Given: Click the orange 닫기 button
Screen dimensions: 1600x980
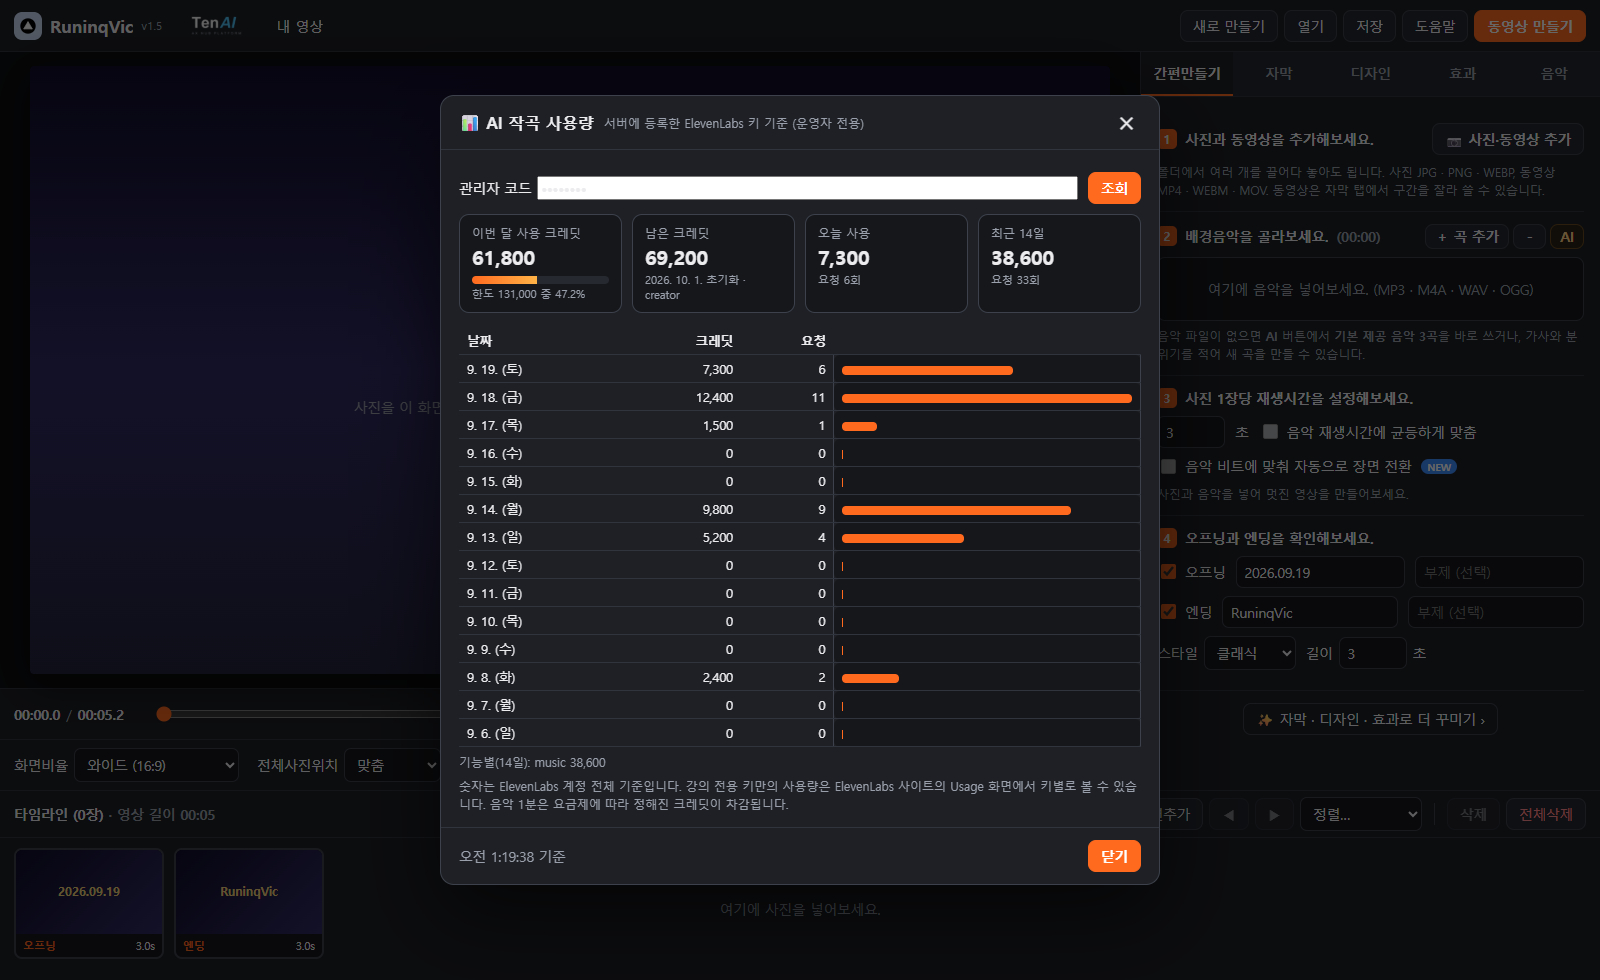Looking at the screenshot, I should click(1114, 856).
